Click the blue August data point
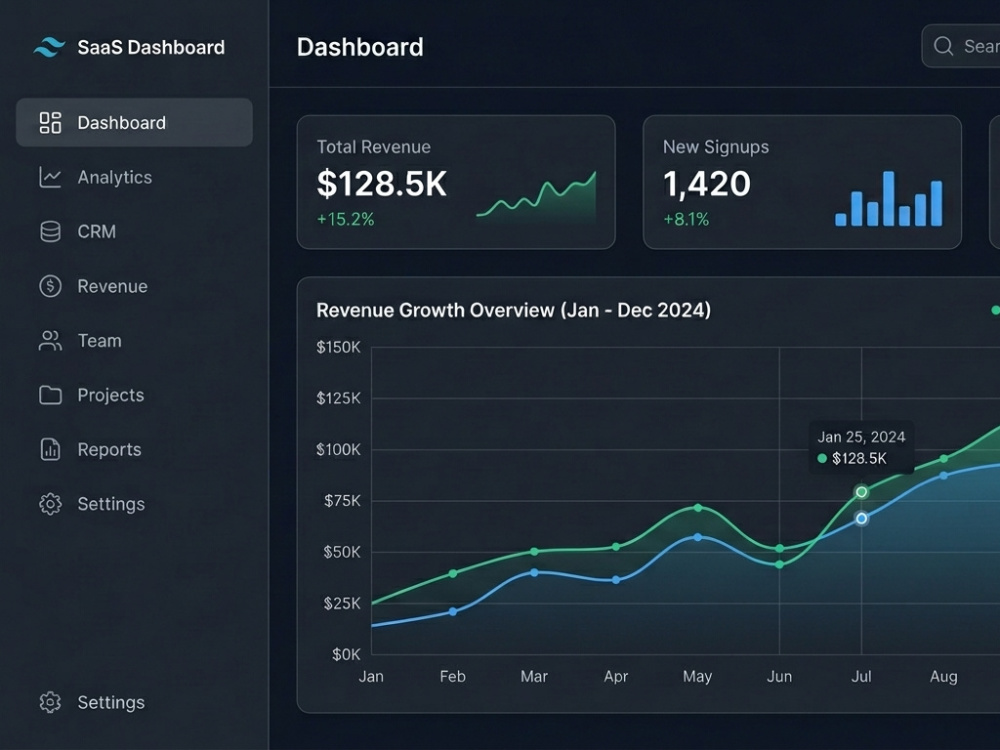This screenshot has height=750, width=1000. (x=944, y=475)
